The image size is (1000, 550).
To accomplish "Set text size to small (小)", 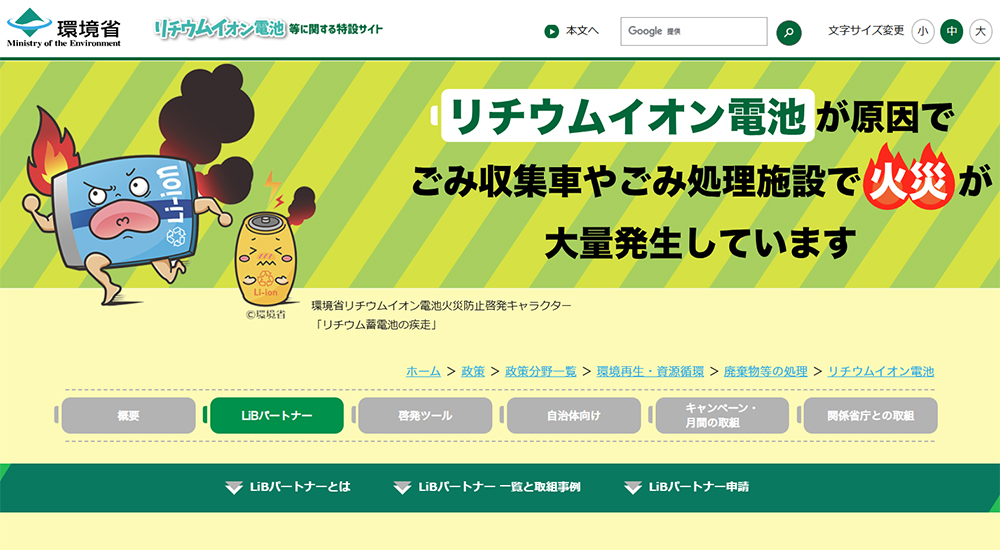I will pos(923,31).
